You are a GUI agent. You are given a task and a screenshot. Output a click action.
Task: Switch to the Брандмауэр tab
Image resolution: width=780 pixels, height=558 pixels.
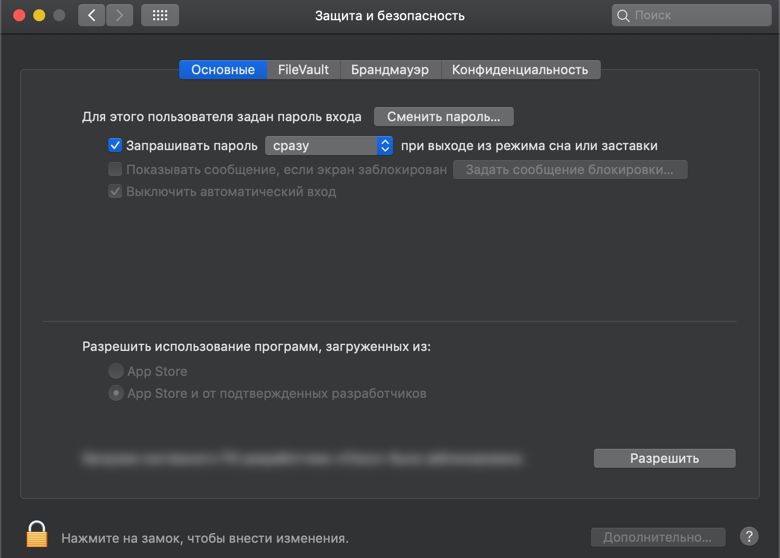click(390, 70)
